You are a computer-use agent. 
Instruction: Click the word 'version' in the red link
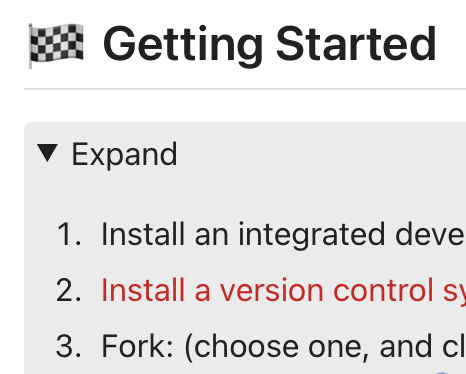pyautogui.click(x=271, y=290)
